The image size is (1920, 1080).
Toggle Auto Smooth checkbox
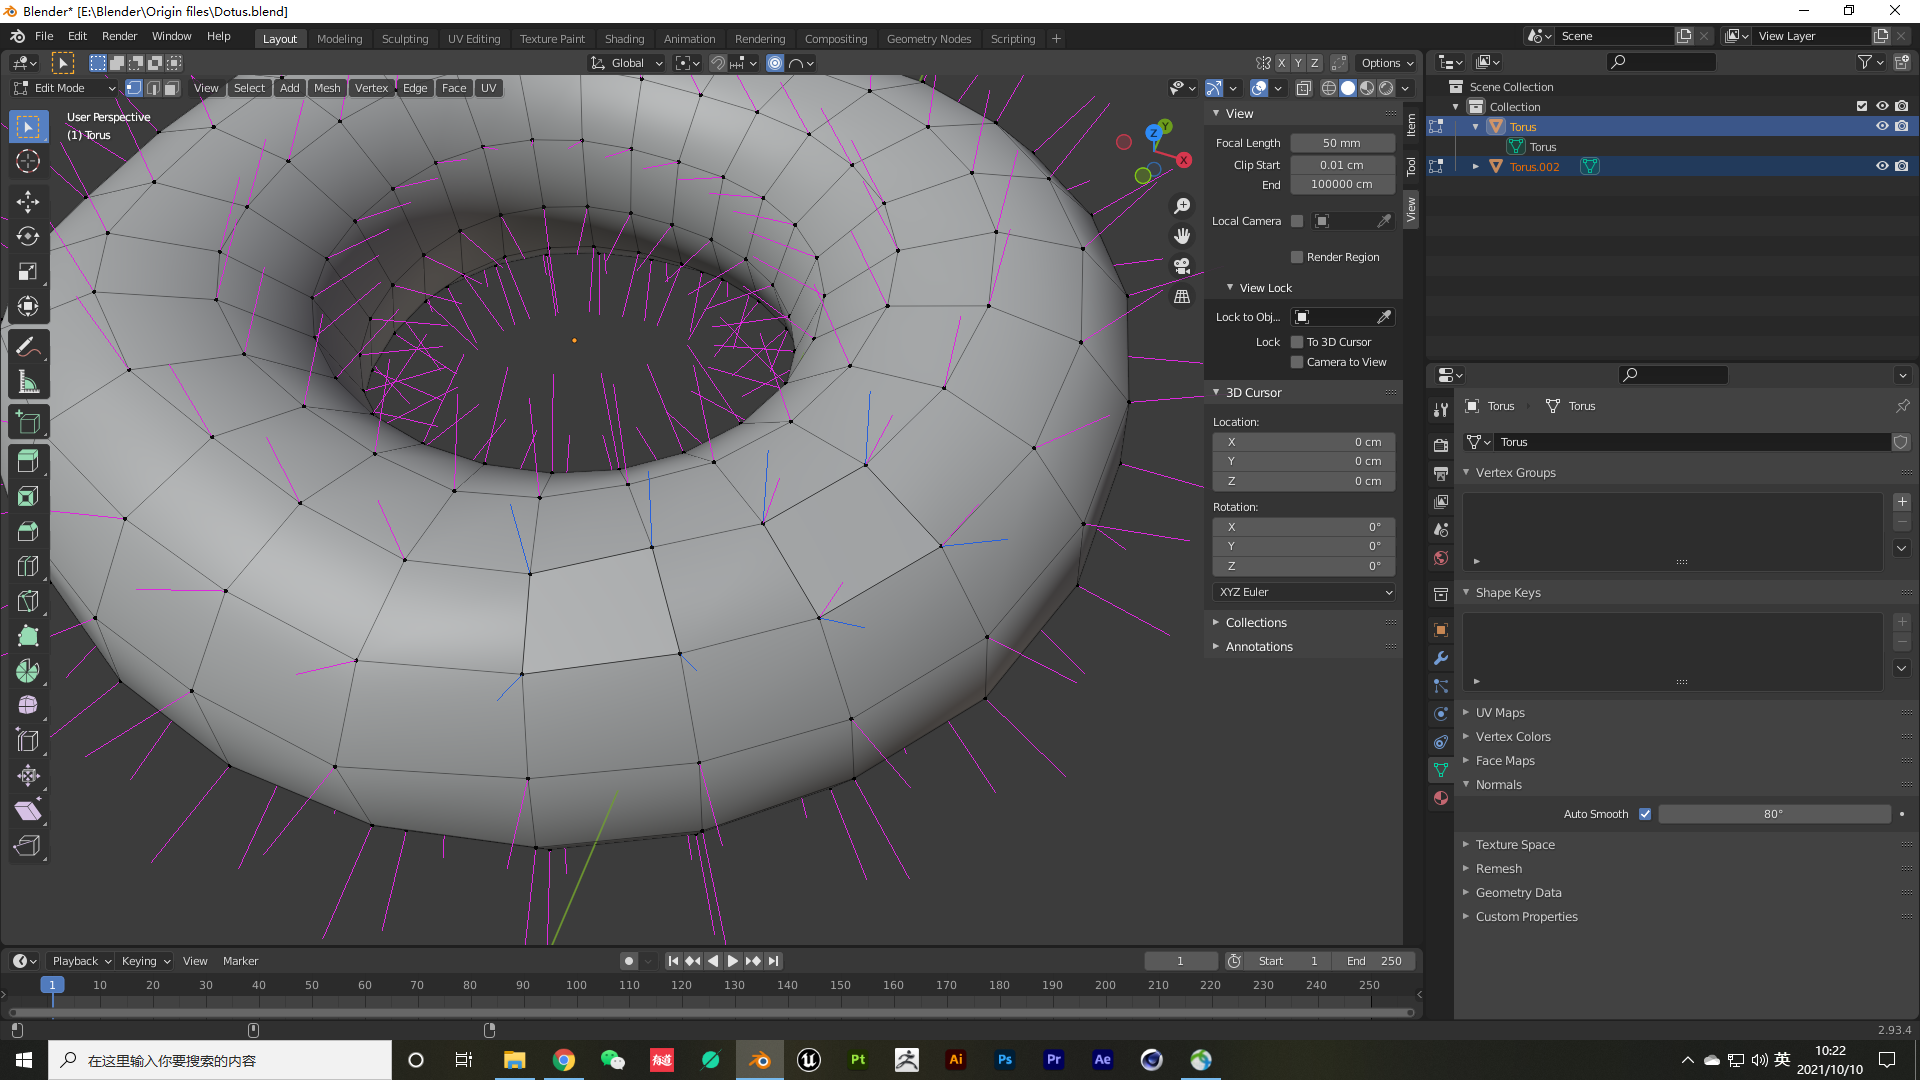click(1644, 814)
